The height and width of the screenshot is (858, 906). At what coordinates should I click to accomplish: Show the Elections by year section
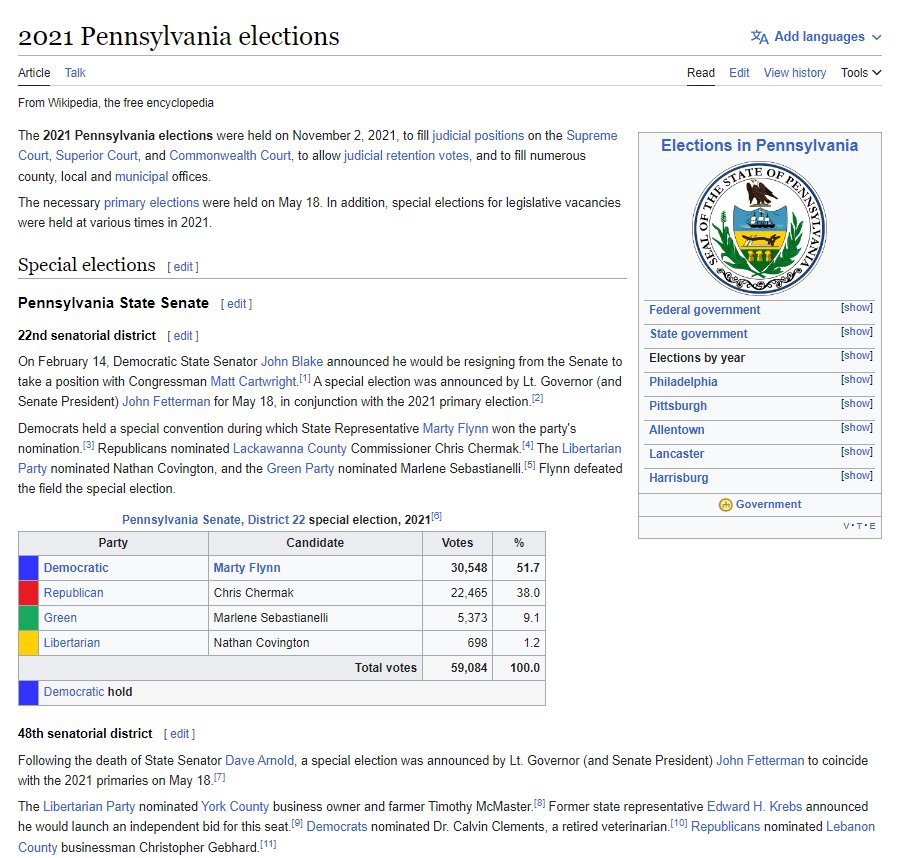(856, 355)
